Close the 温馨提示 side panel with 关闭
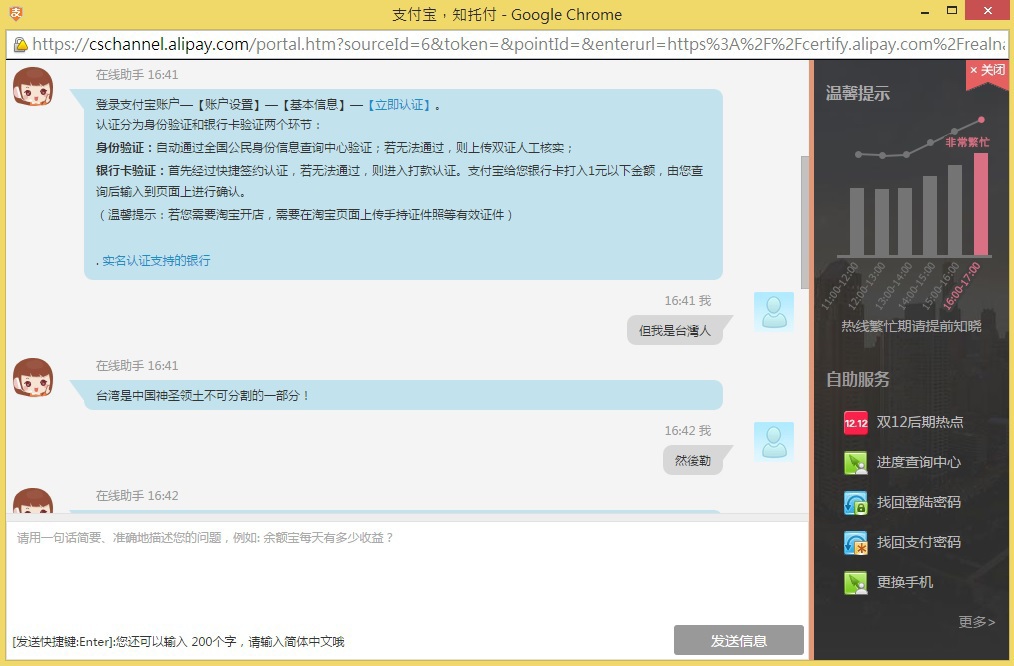This screenshot has height=666, width=1014. coord(987,70)
